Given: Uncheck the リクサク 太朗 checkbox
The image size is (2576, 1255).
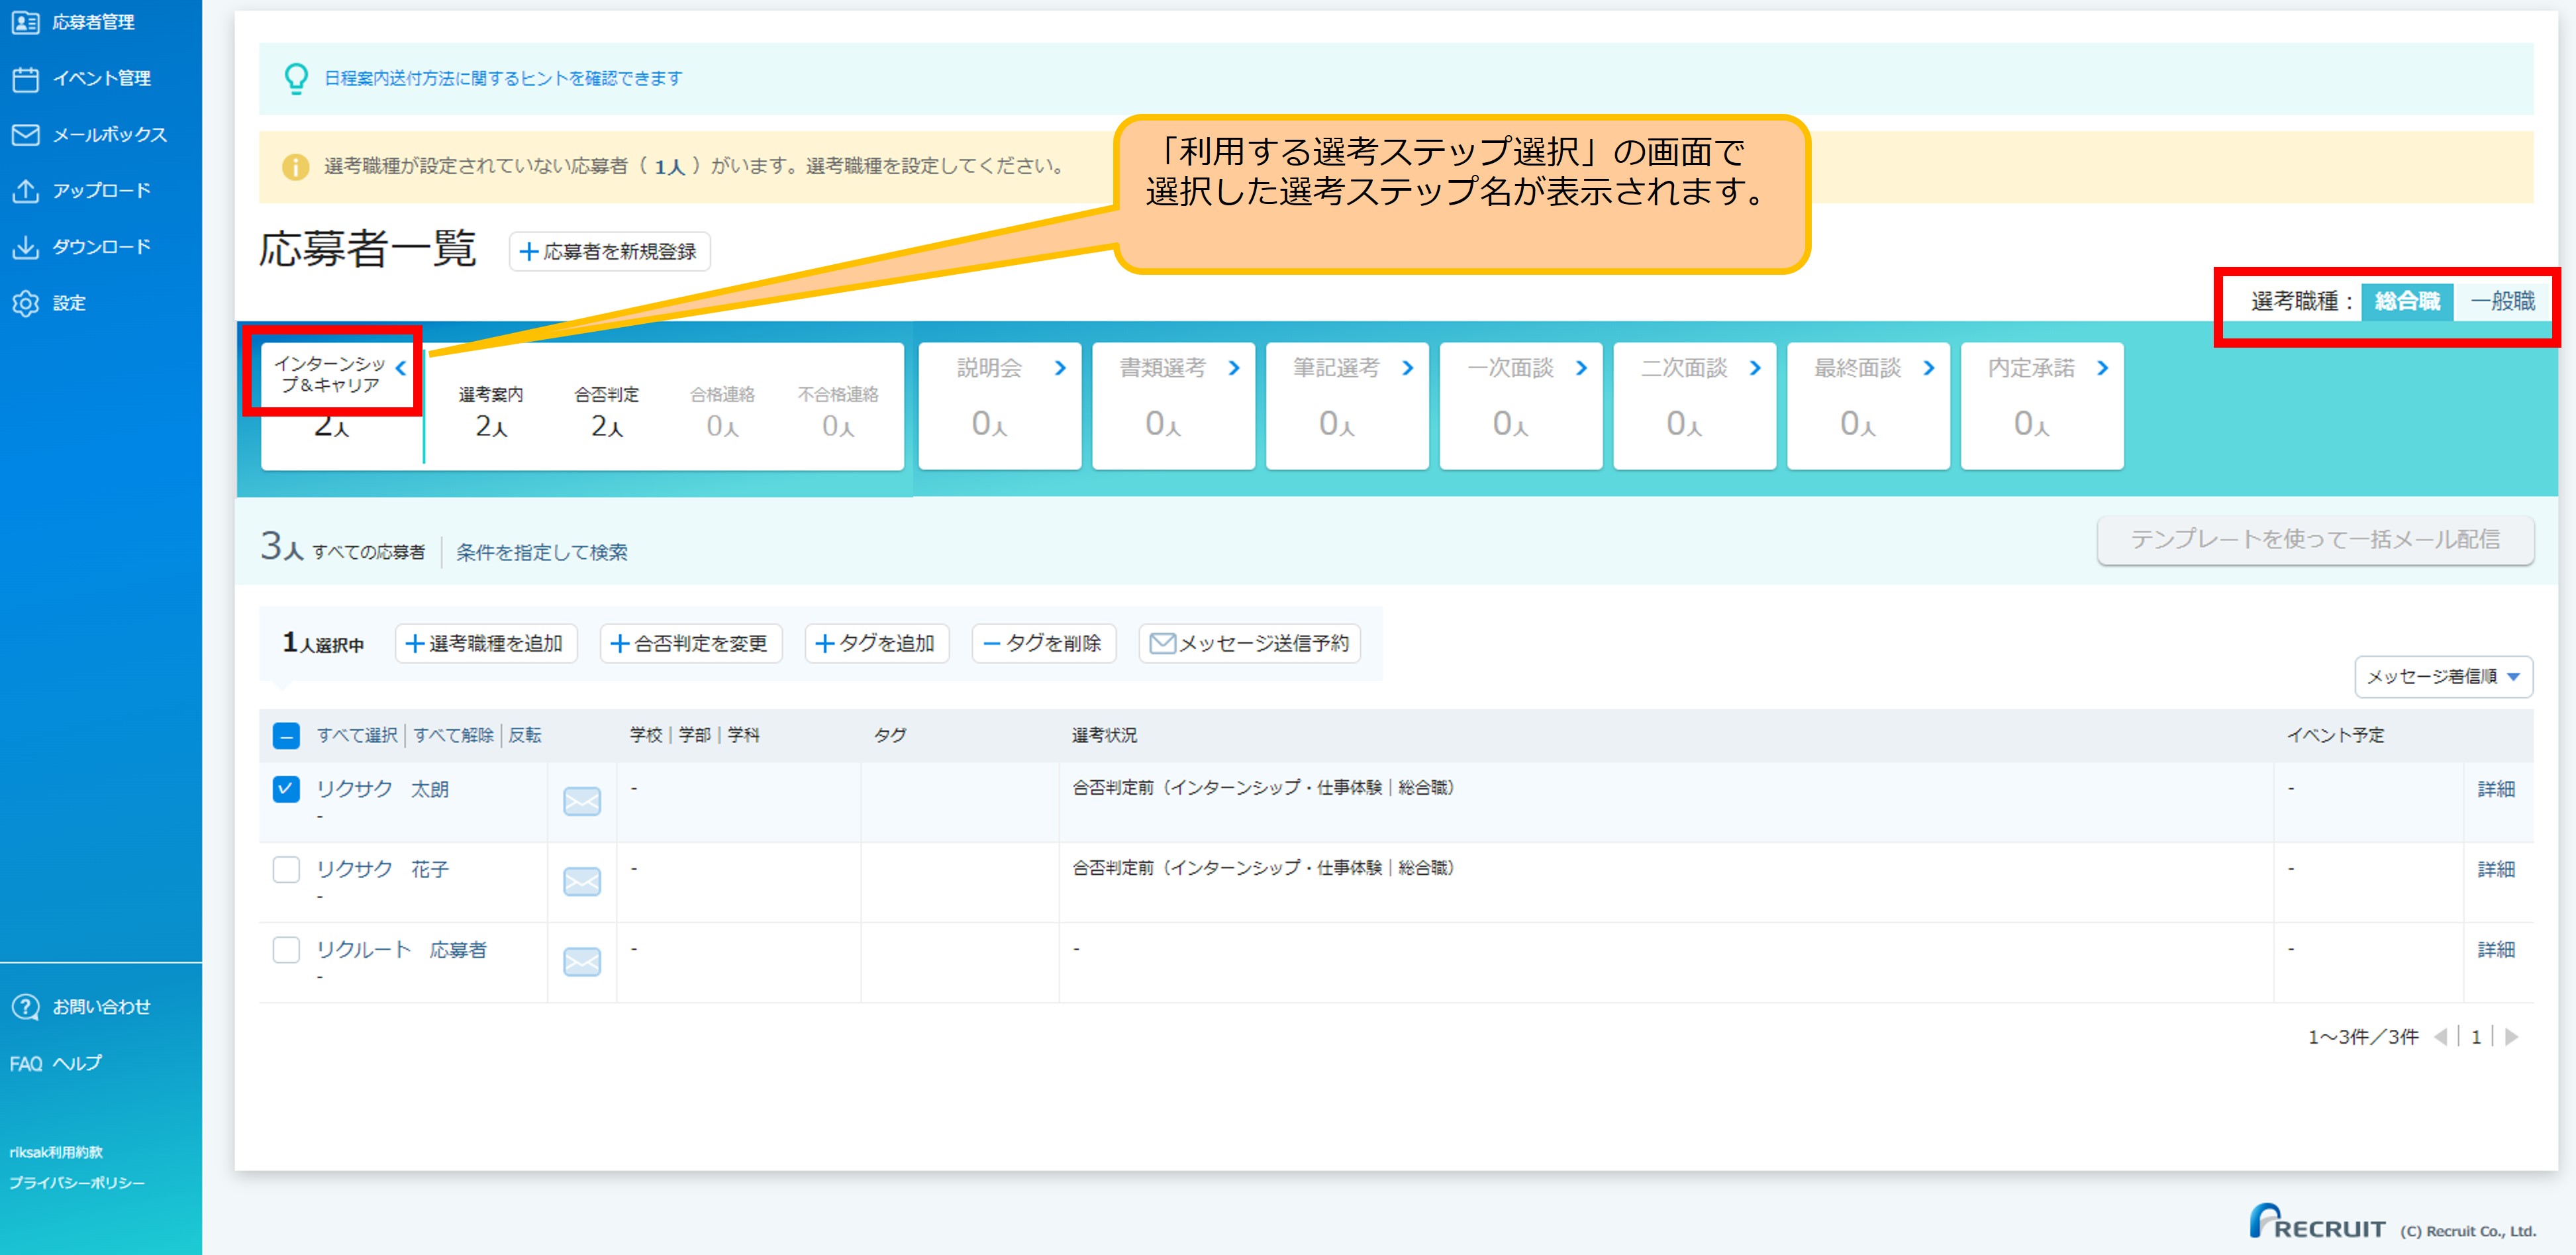Looking at the screenshot, I should click(286, 789).
